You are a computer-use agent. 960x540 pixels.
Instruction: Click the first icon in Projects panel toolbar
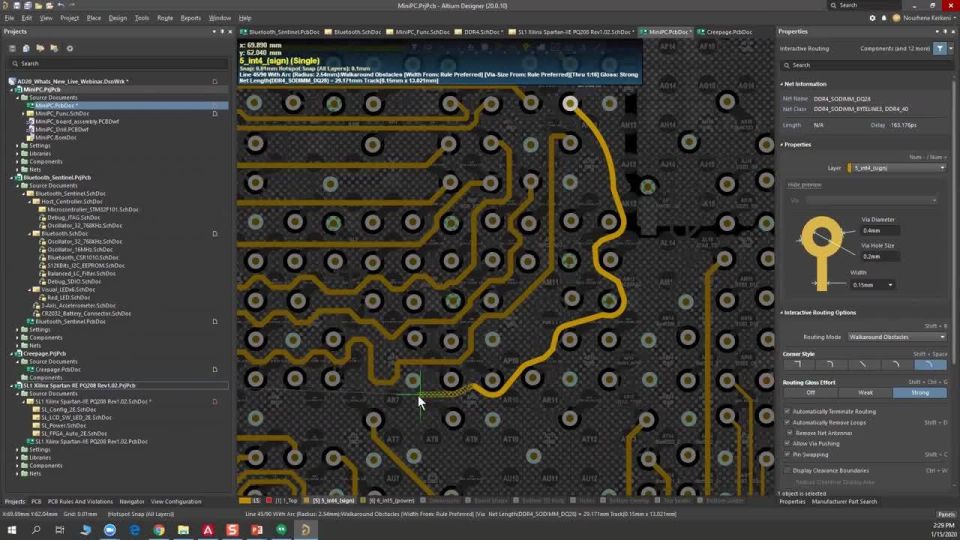pos(12,48)
